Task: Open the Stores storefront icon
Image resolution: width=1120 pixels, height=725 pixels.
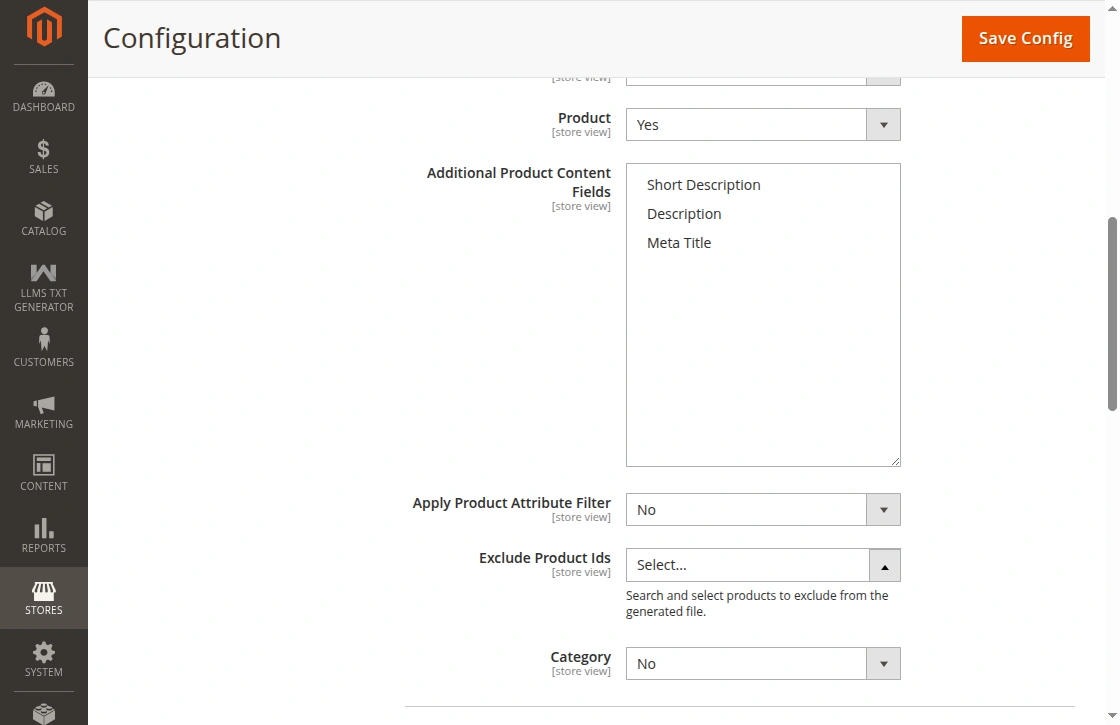Action: pyautogui.click(x=44, y=591)
